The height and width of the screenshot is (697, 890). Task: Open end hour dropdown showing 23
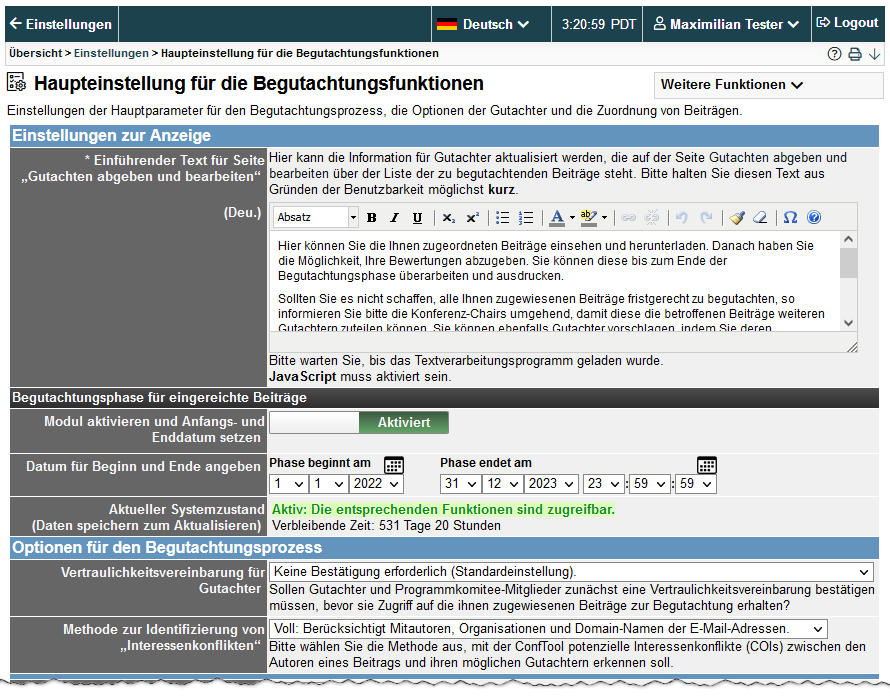tap(604, 484)
